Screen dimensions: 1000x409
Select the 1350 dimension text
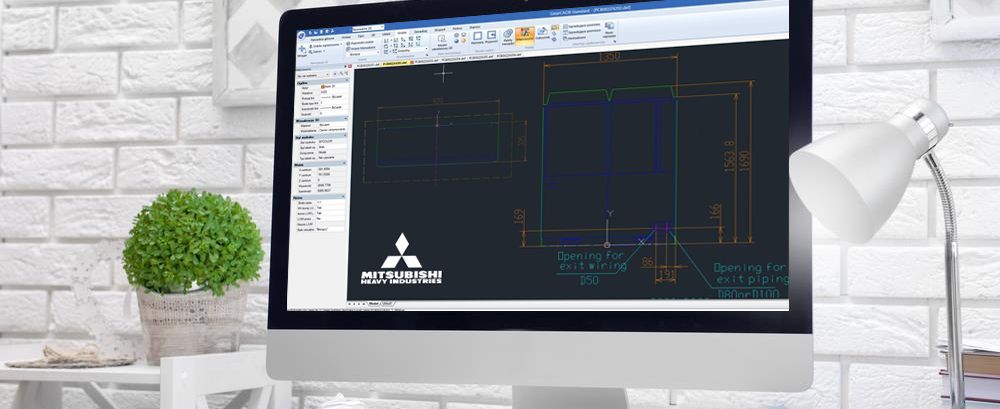pyautogui.click(x=608, y=58)
